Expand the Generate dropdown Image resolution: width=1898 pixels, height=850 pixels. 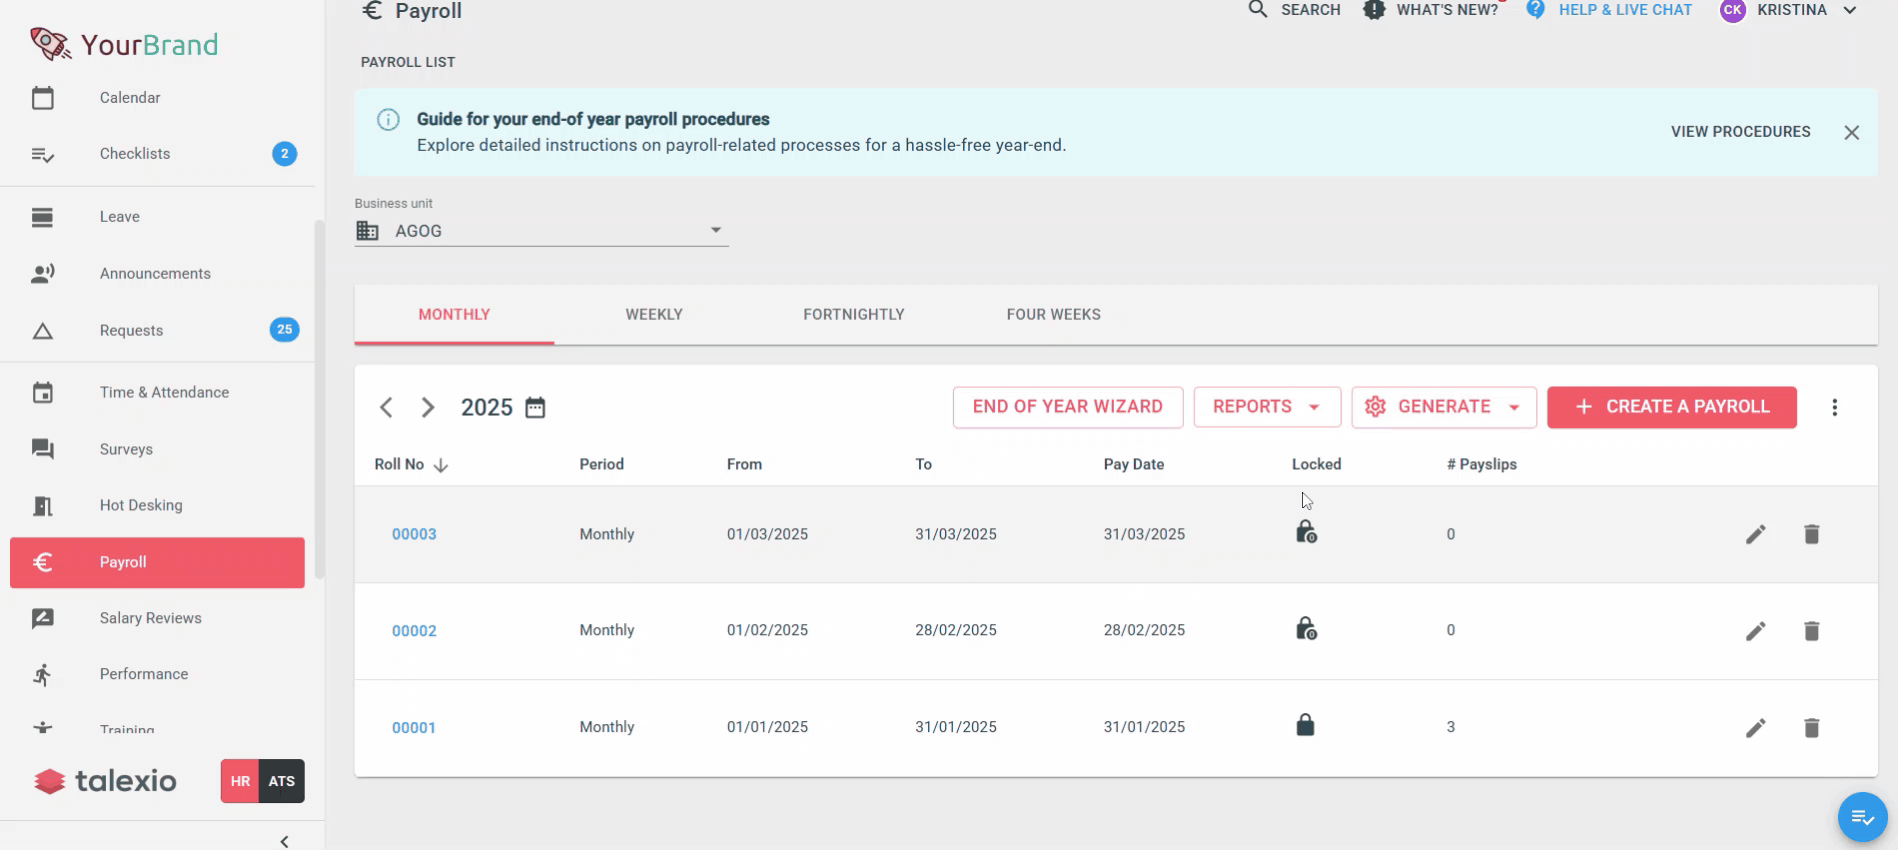point(1444,407)
